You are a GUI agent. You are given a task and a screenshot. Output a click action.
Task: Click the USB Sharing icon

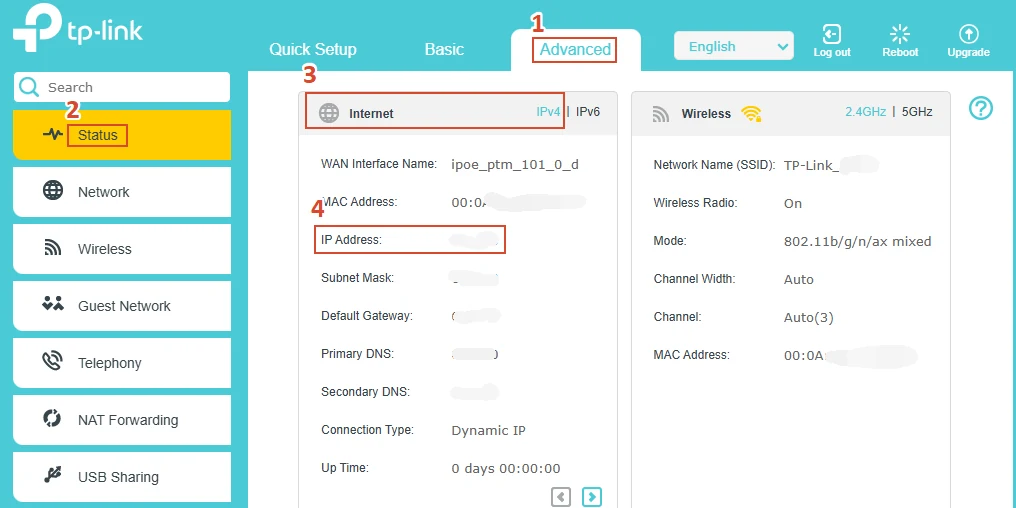click(x=52, y=474)
